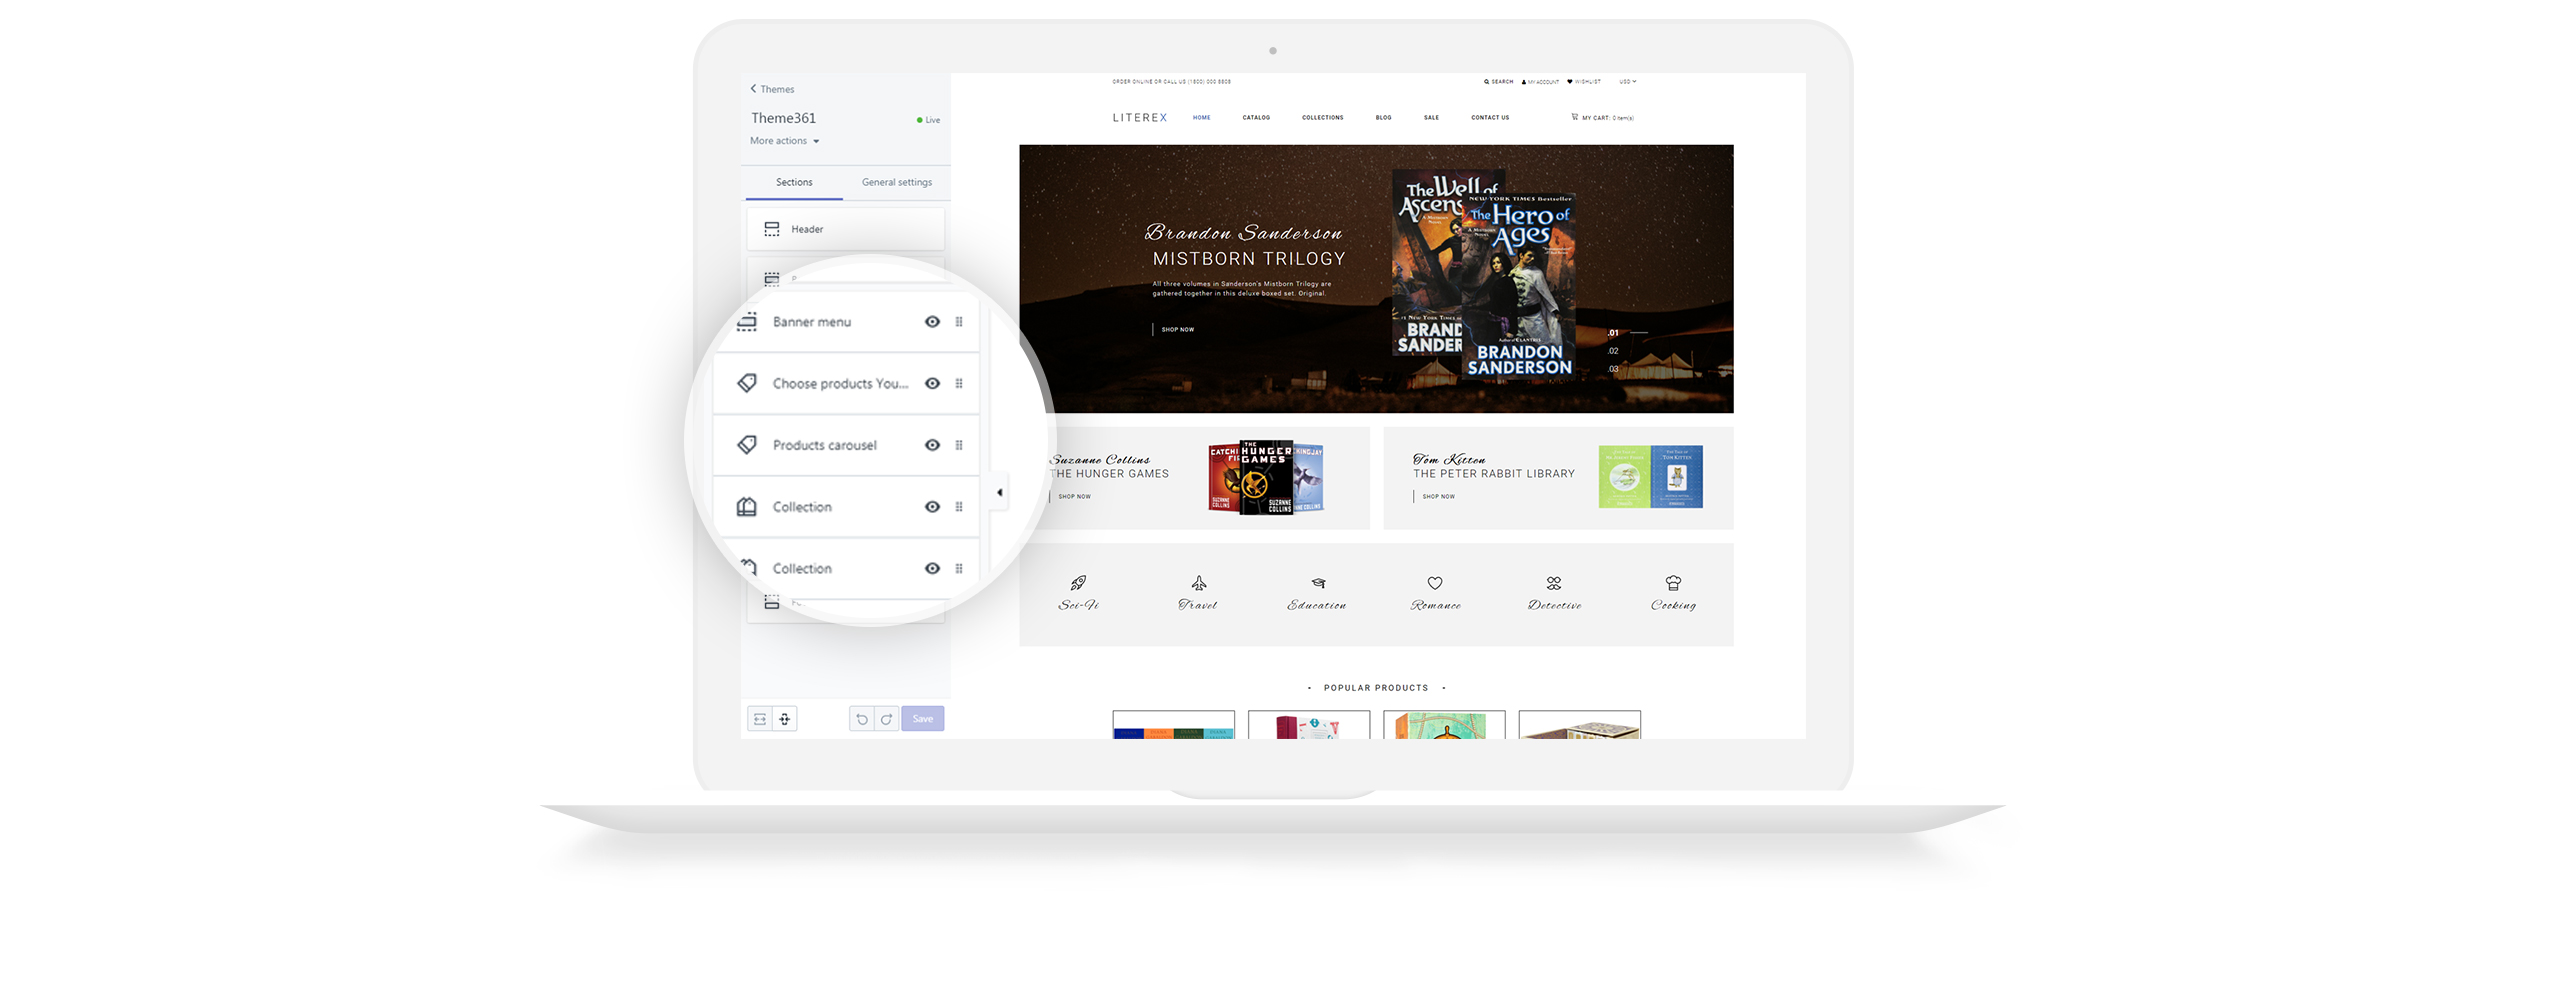
Task: Open the More actions dropdown
Action: [x=785, y=141]
